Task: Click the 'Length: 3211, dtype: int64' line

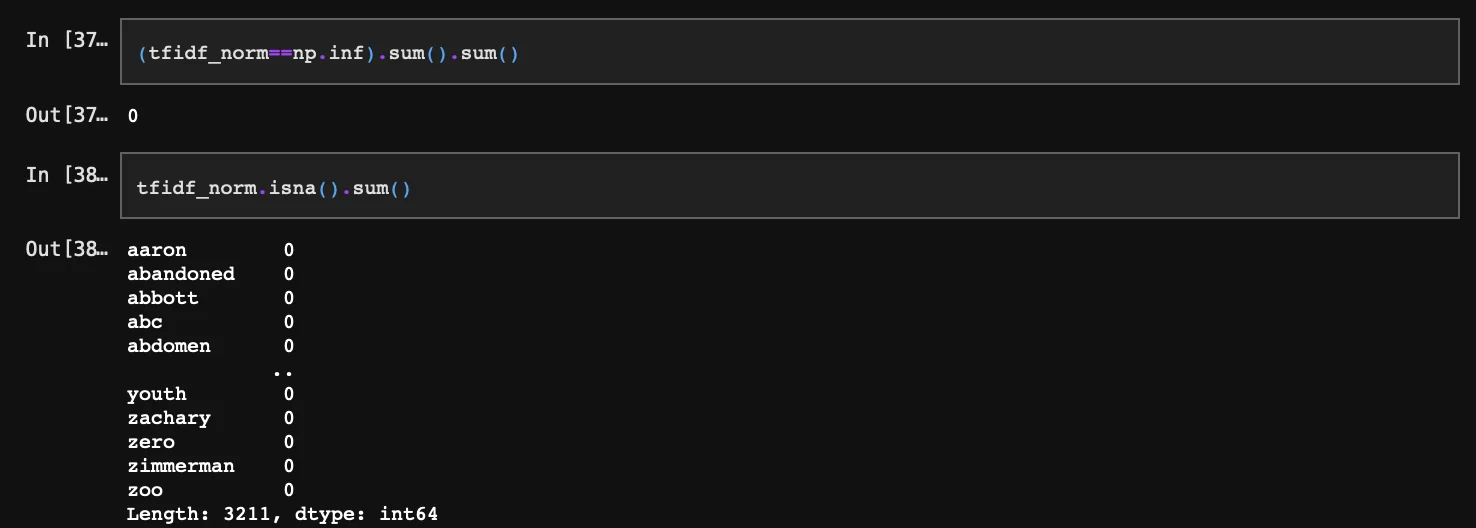Action: (x=282, y=514)
